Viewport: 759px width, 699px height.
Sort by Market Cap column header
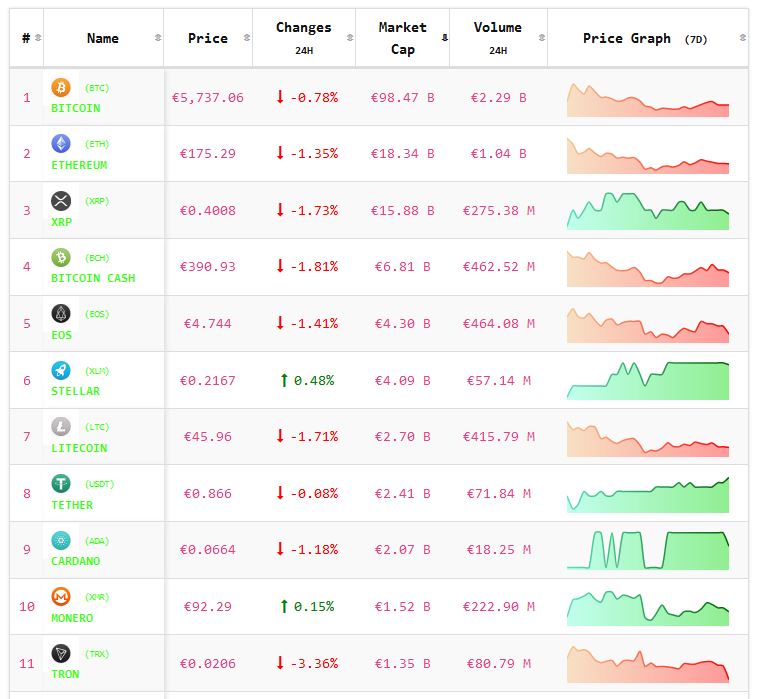click(x=402, y=38)
